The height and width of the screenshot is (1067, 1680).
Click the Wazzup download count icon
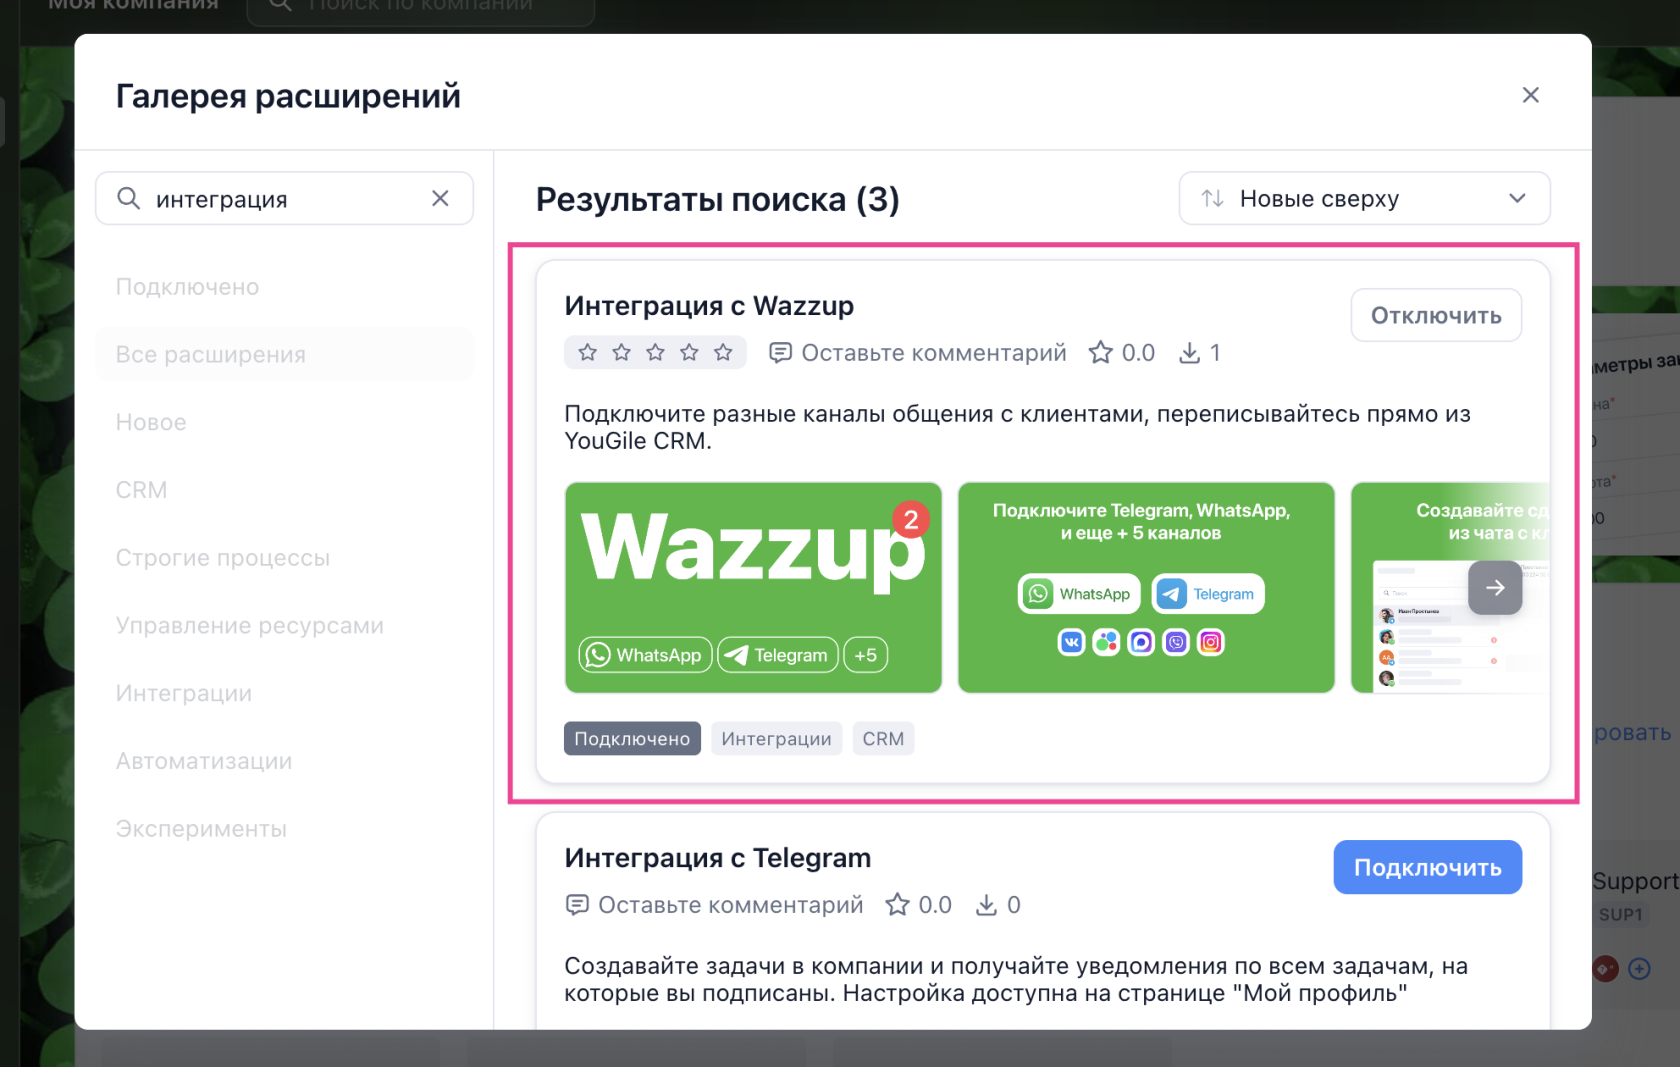click(x=1189, y=353)
